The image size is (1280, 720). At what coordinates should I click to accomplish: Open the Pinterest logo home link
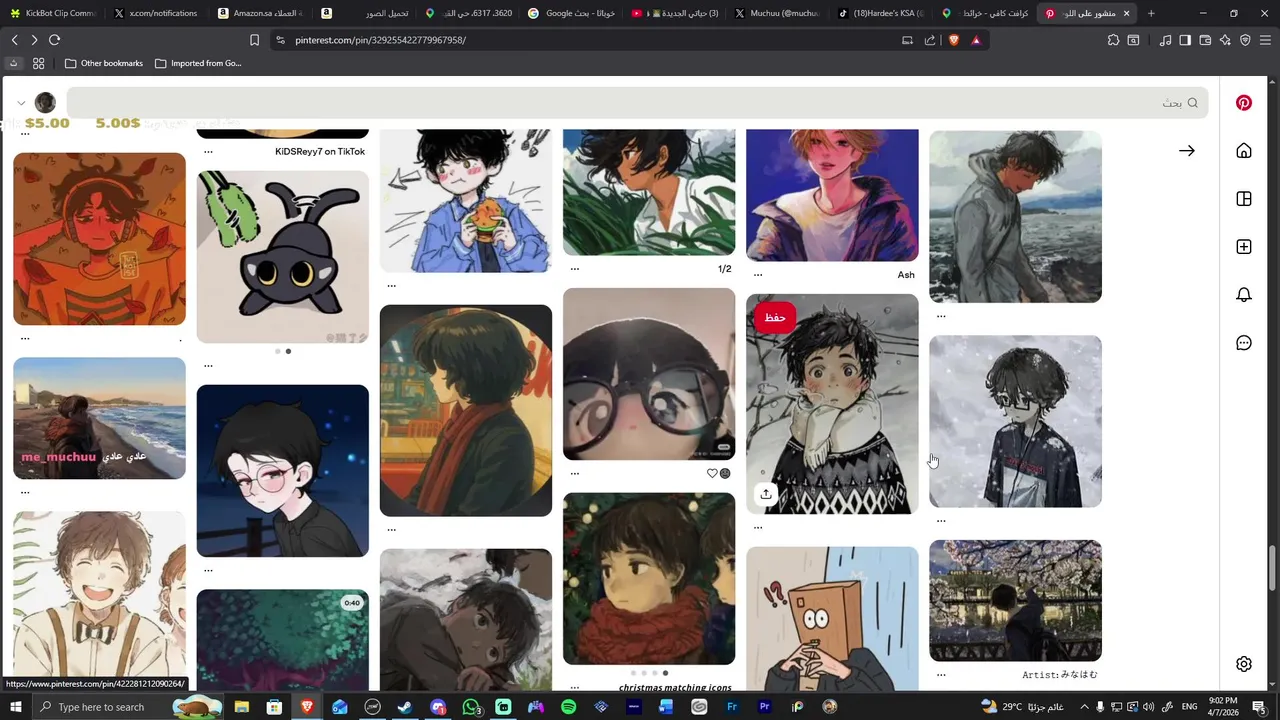click(1244, 103)
